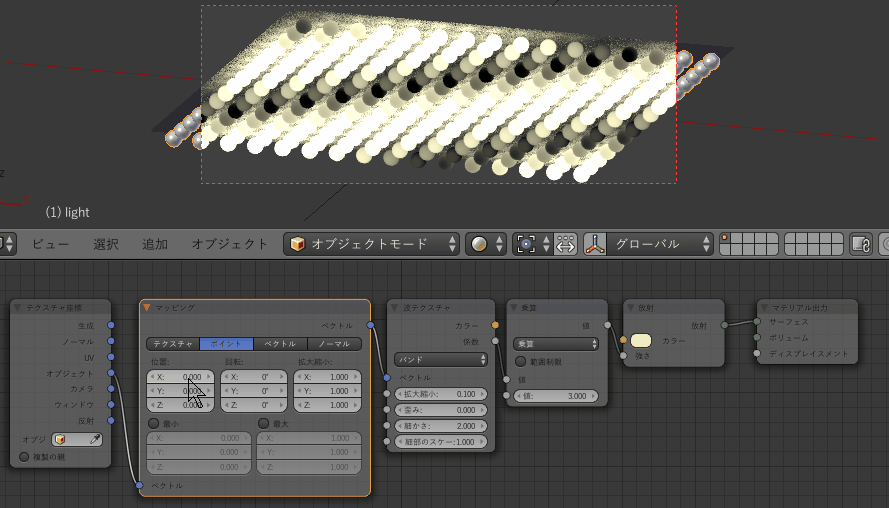Select the ポイント mapping type tab
889x508 pixels.
click(226, 344)
